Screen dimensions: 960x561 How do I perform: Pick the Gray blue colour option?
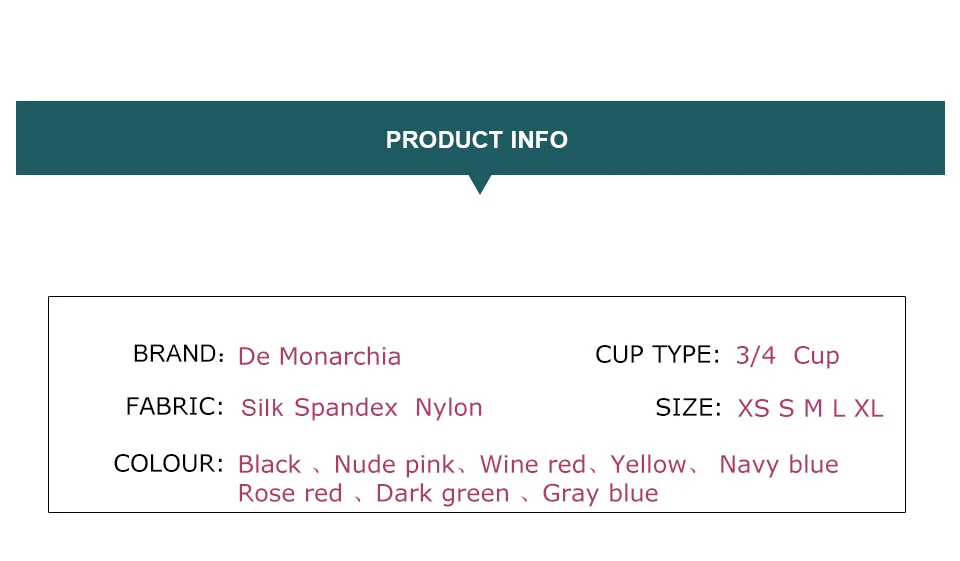click(600, 494)
